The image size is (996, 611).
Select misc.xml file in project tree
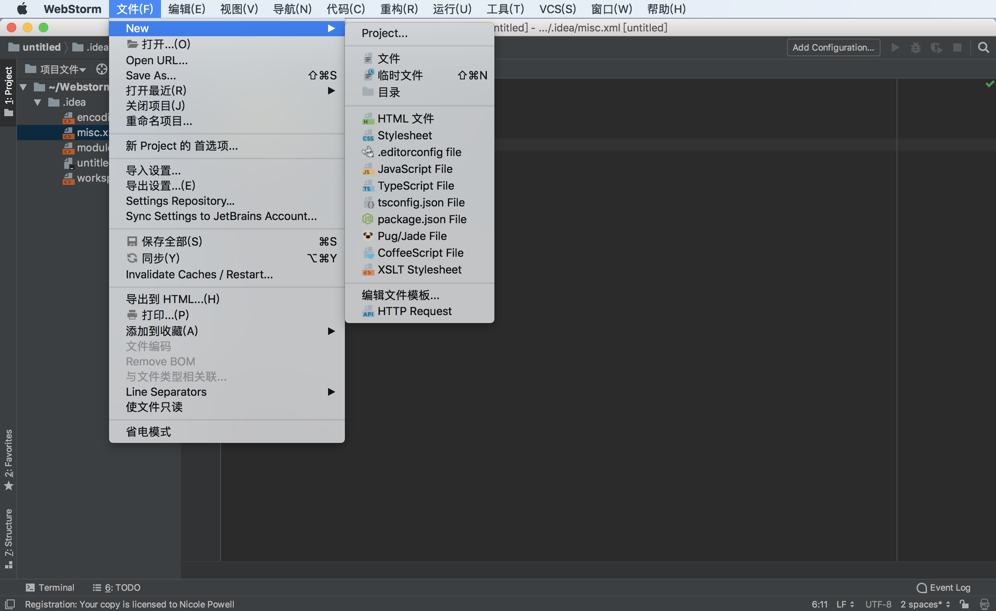coord(63,133)
